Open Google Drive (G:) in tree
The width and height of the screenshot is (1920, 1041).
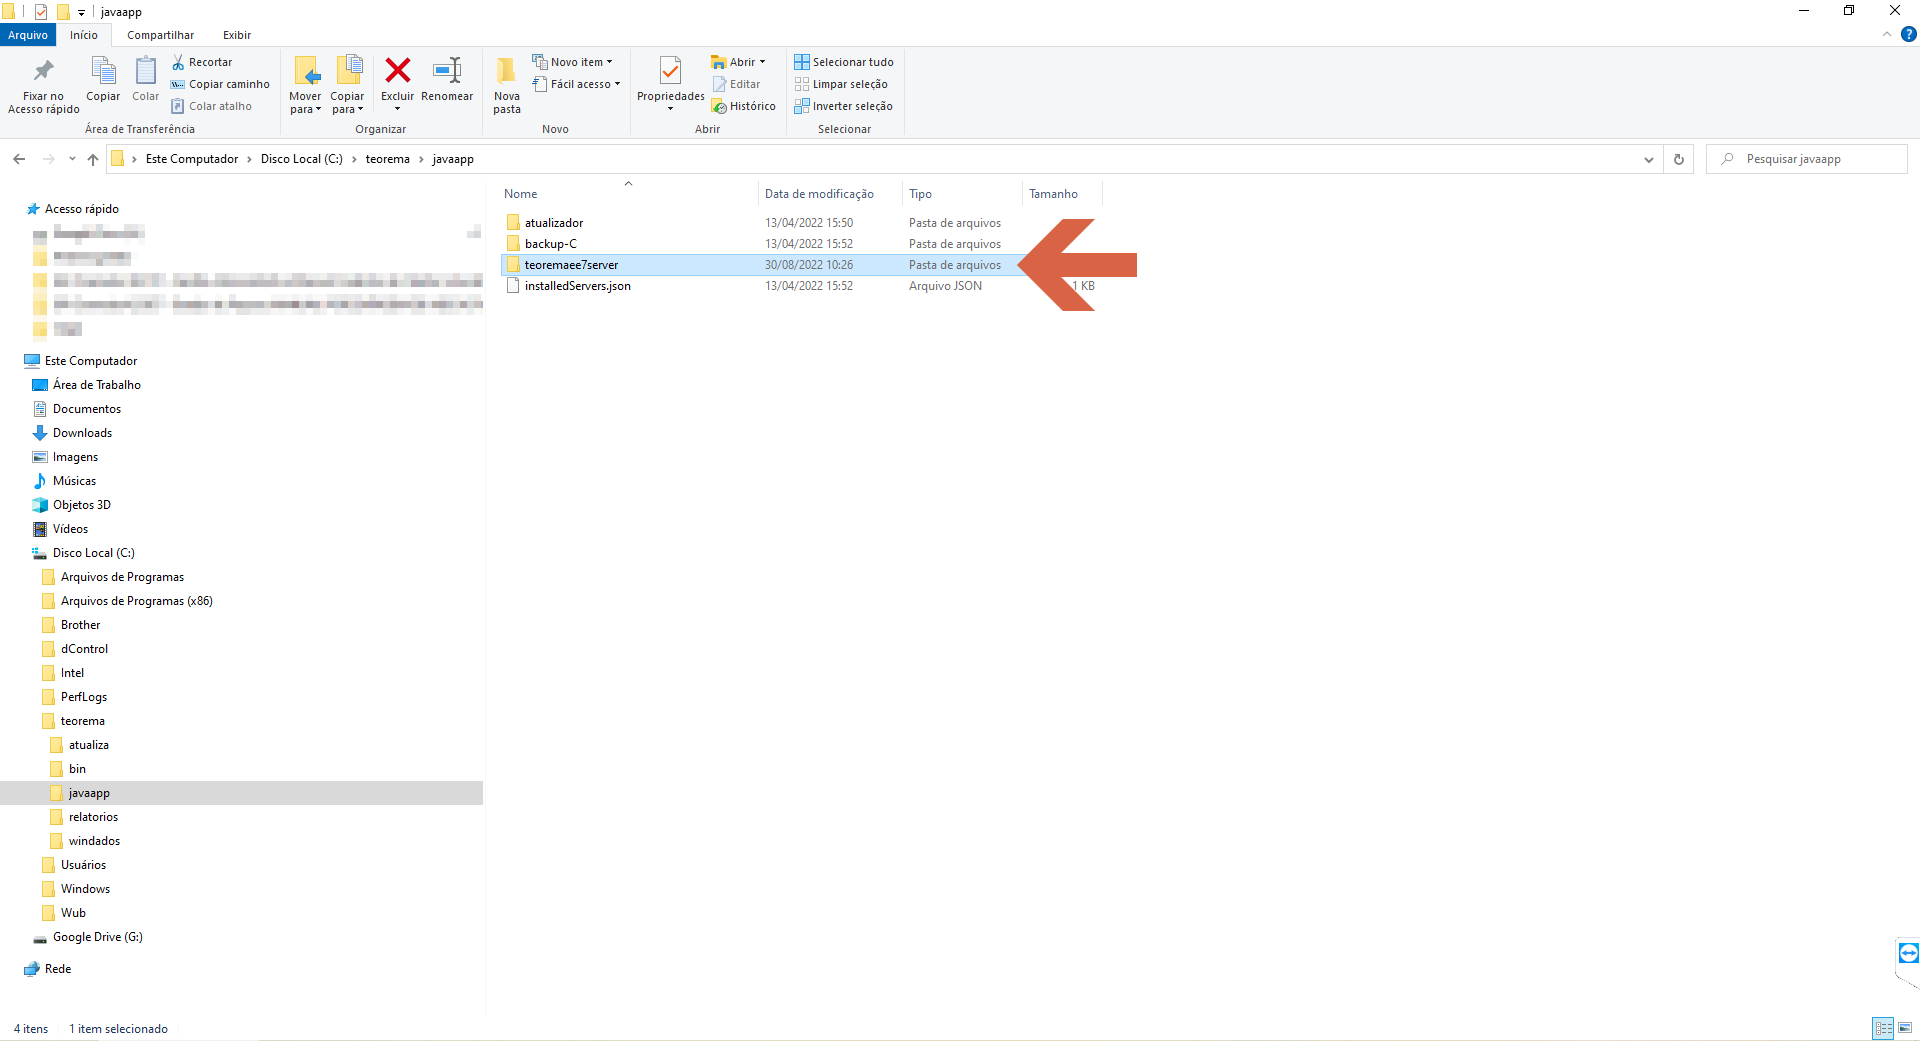pos(98,937)
